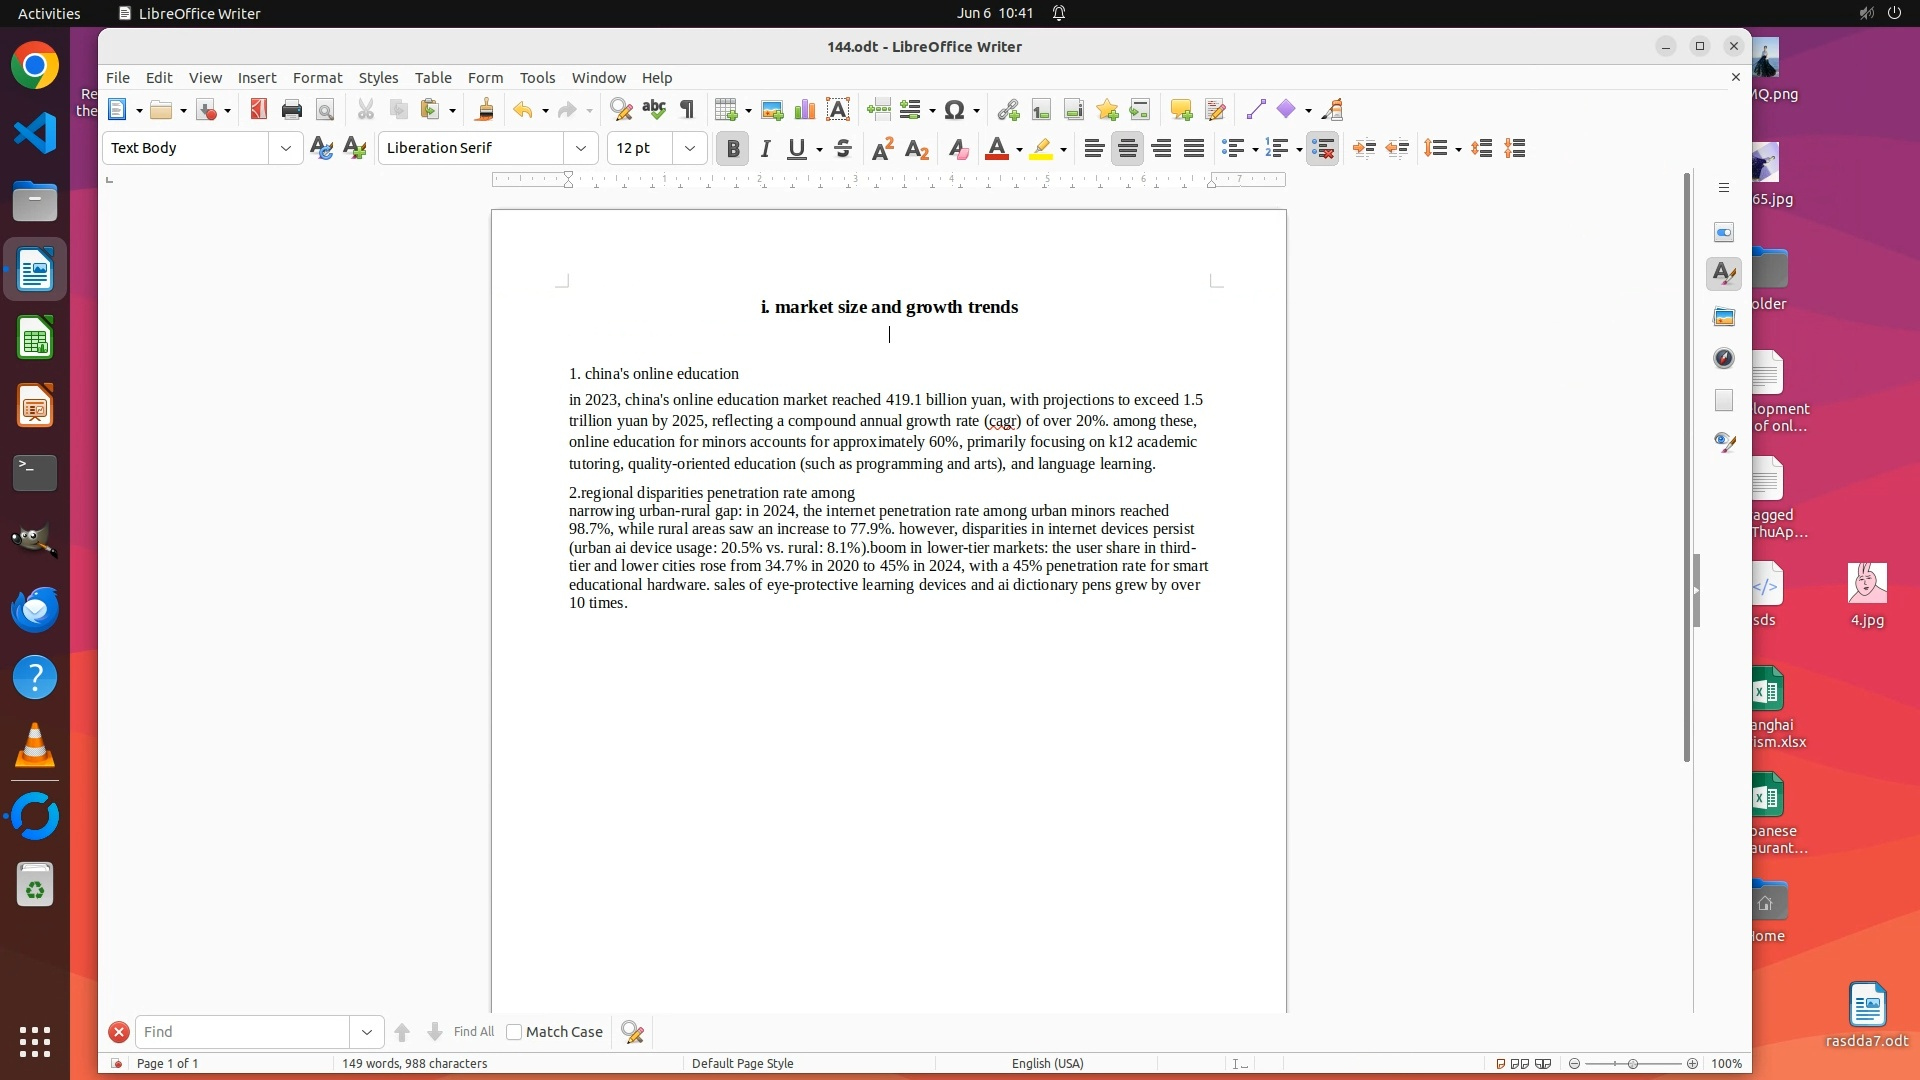1920x1080 pixels.
Task: Click the Insert Comment icon
Action: point(1181,110)
